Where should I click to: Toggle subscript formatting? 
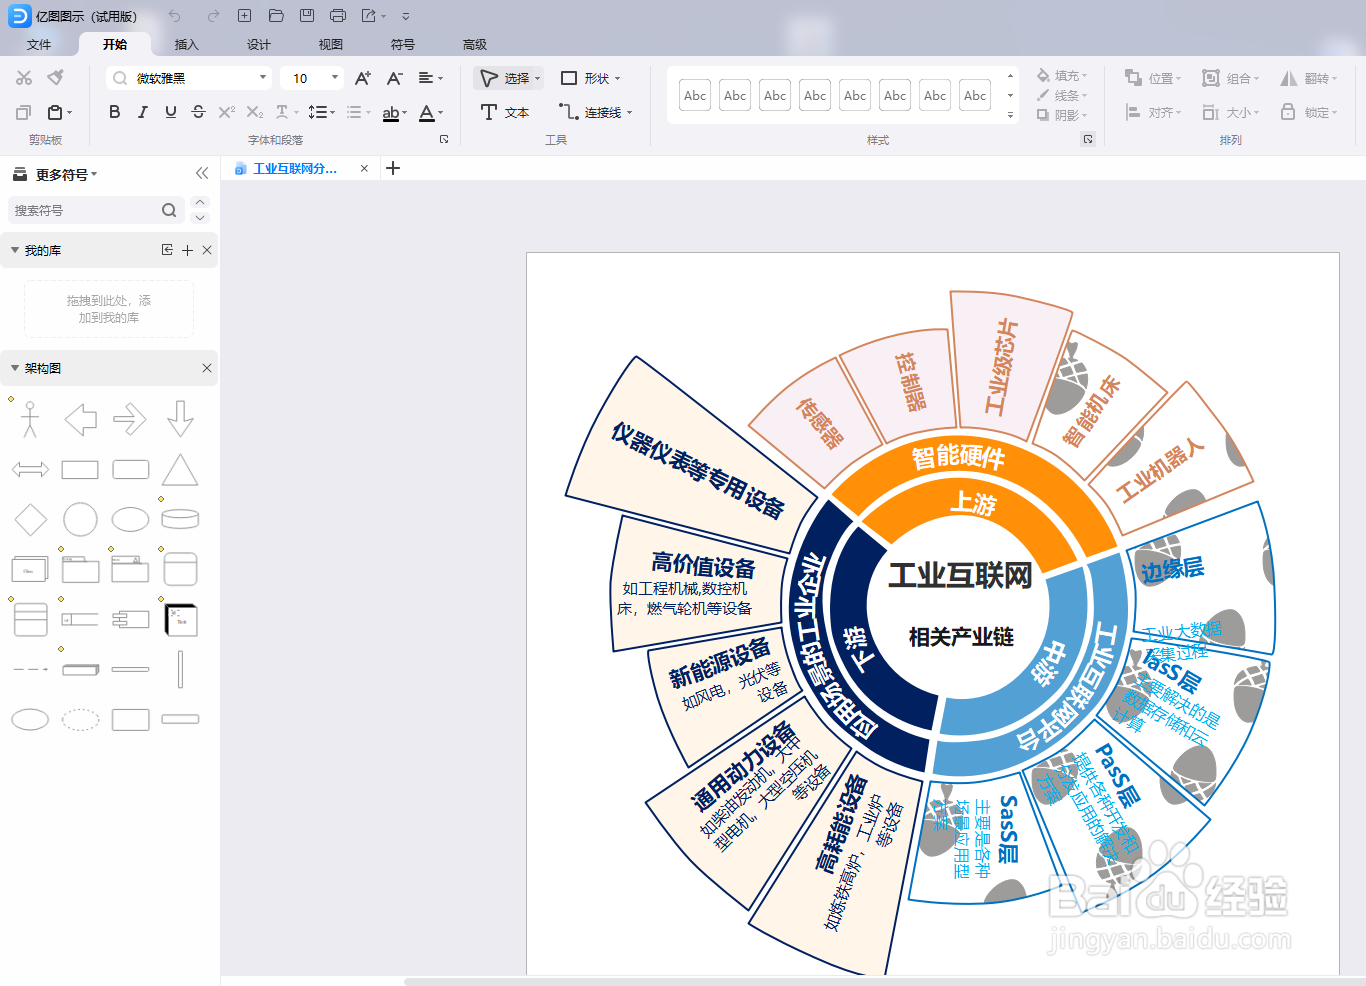[x=255, y=112]
